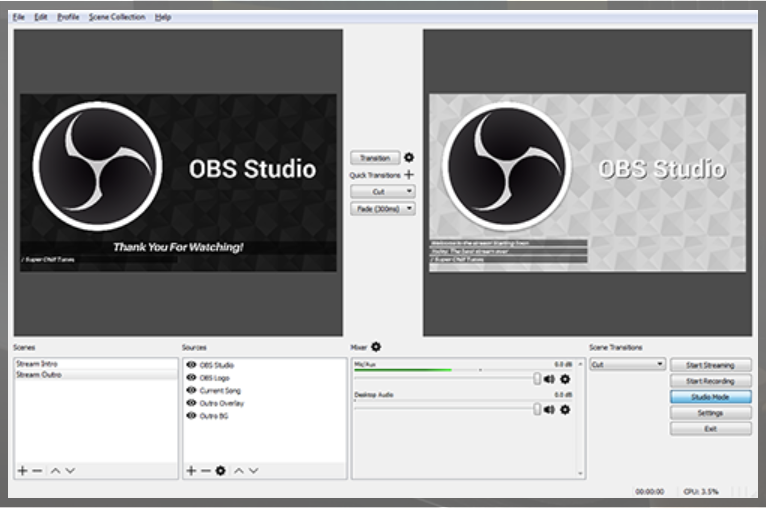Remove selected scene with minus icon
766x508 pixels.
(x=37, y=470)
